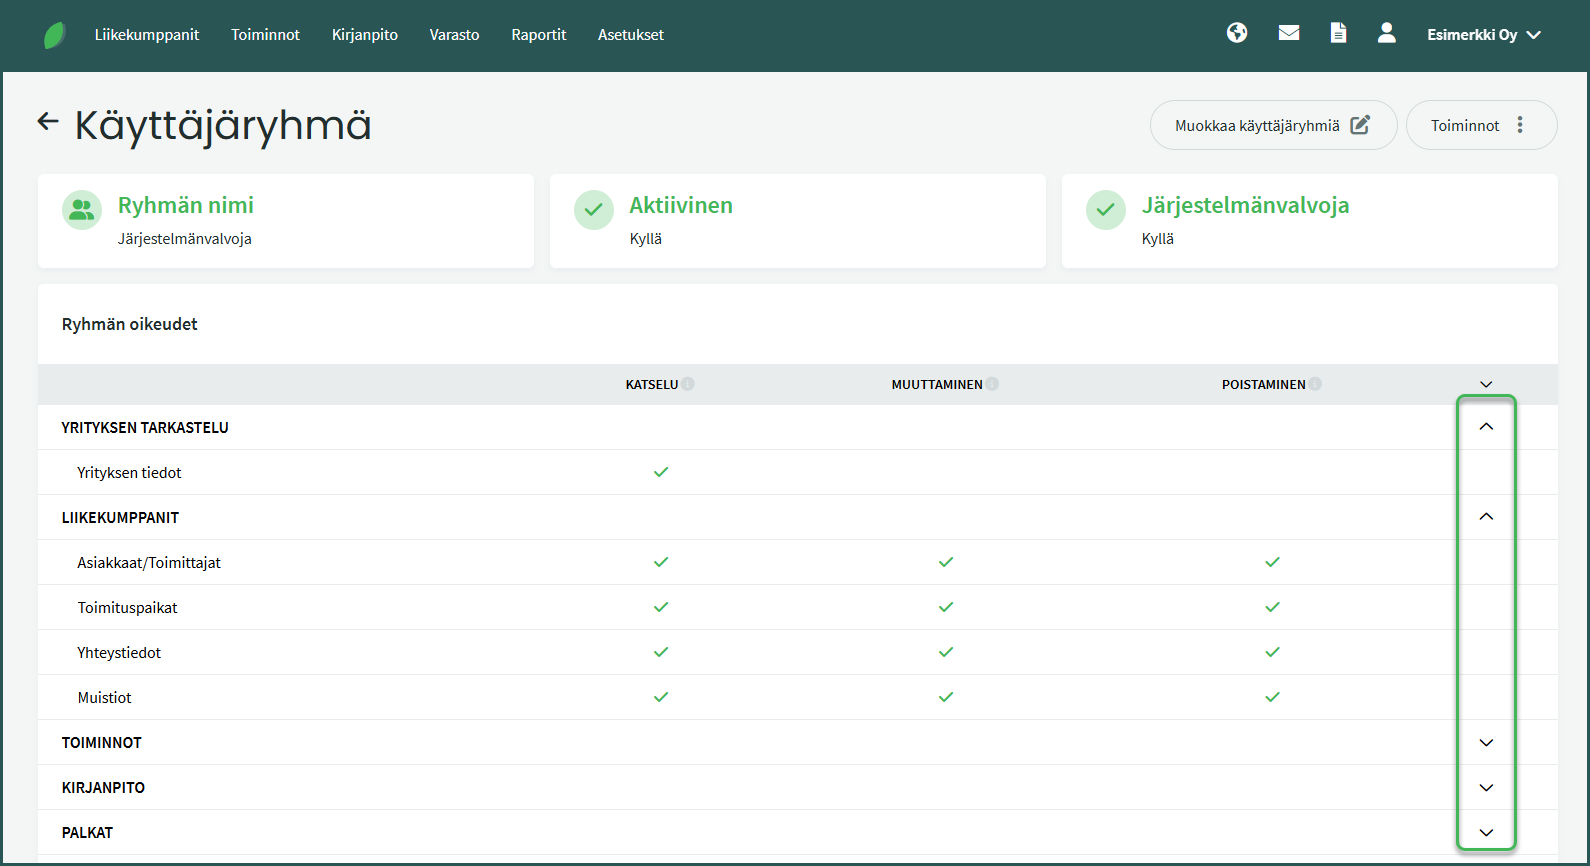Open the user profile icon
The height and width of the screenshot is (866, 1590).
1386,33
